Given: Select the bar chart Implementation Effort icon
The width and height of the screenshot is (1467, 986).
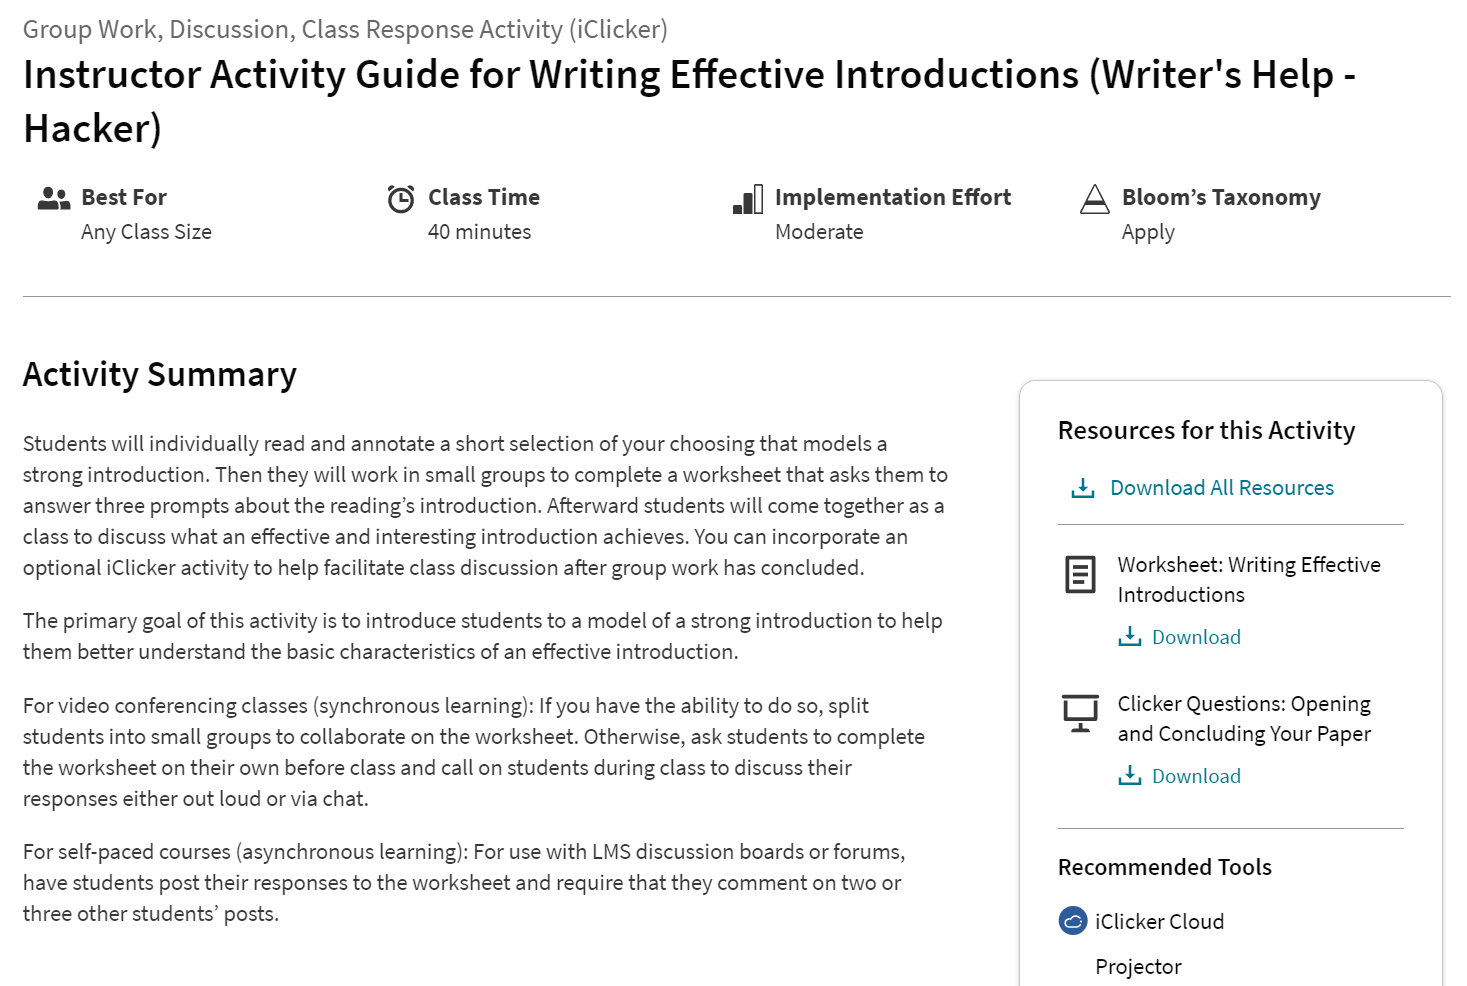Looking at the screenshot, I should tap(746, 199).
